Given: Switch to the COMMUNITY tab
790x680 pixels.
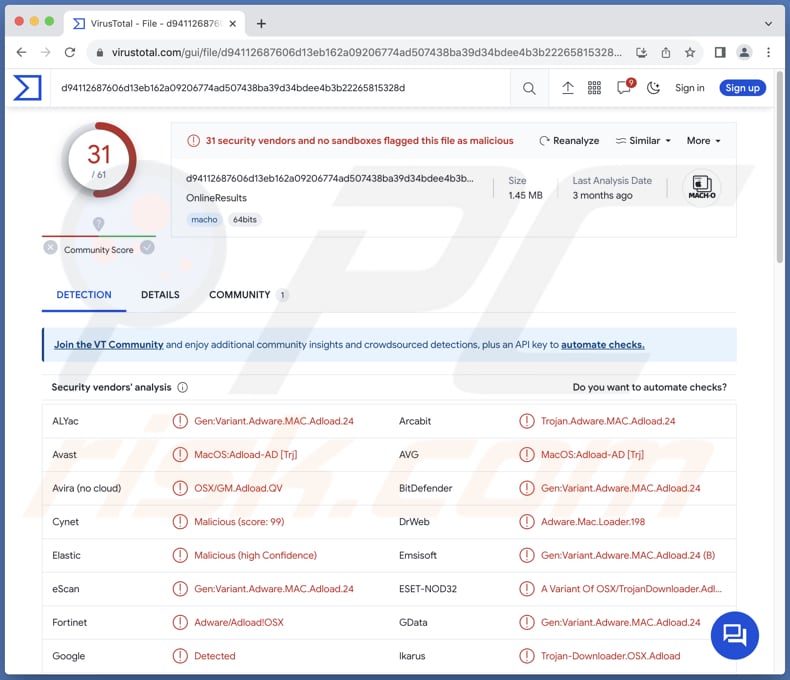Looking at the screenshot, I should point(248,295).
